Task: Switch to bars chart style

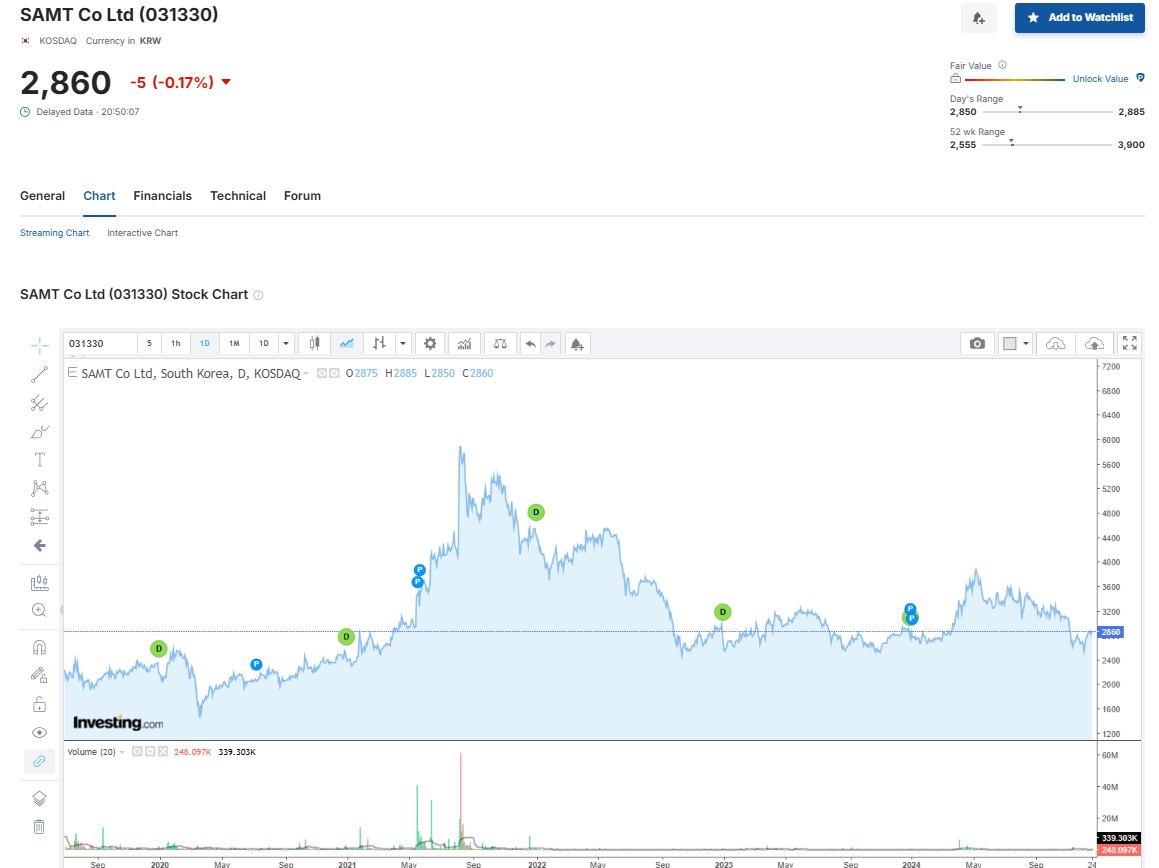Action: 379,343
